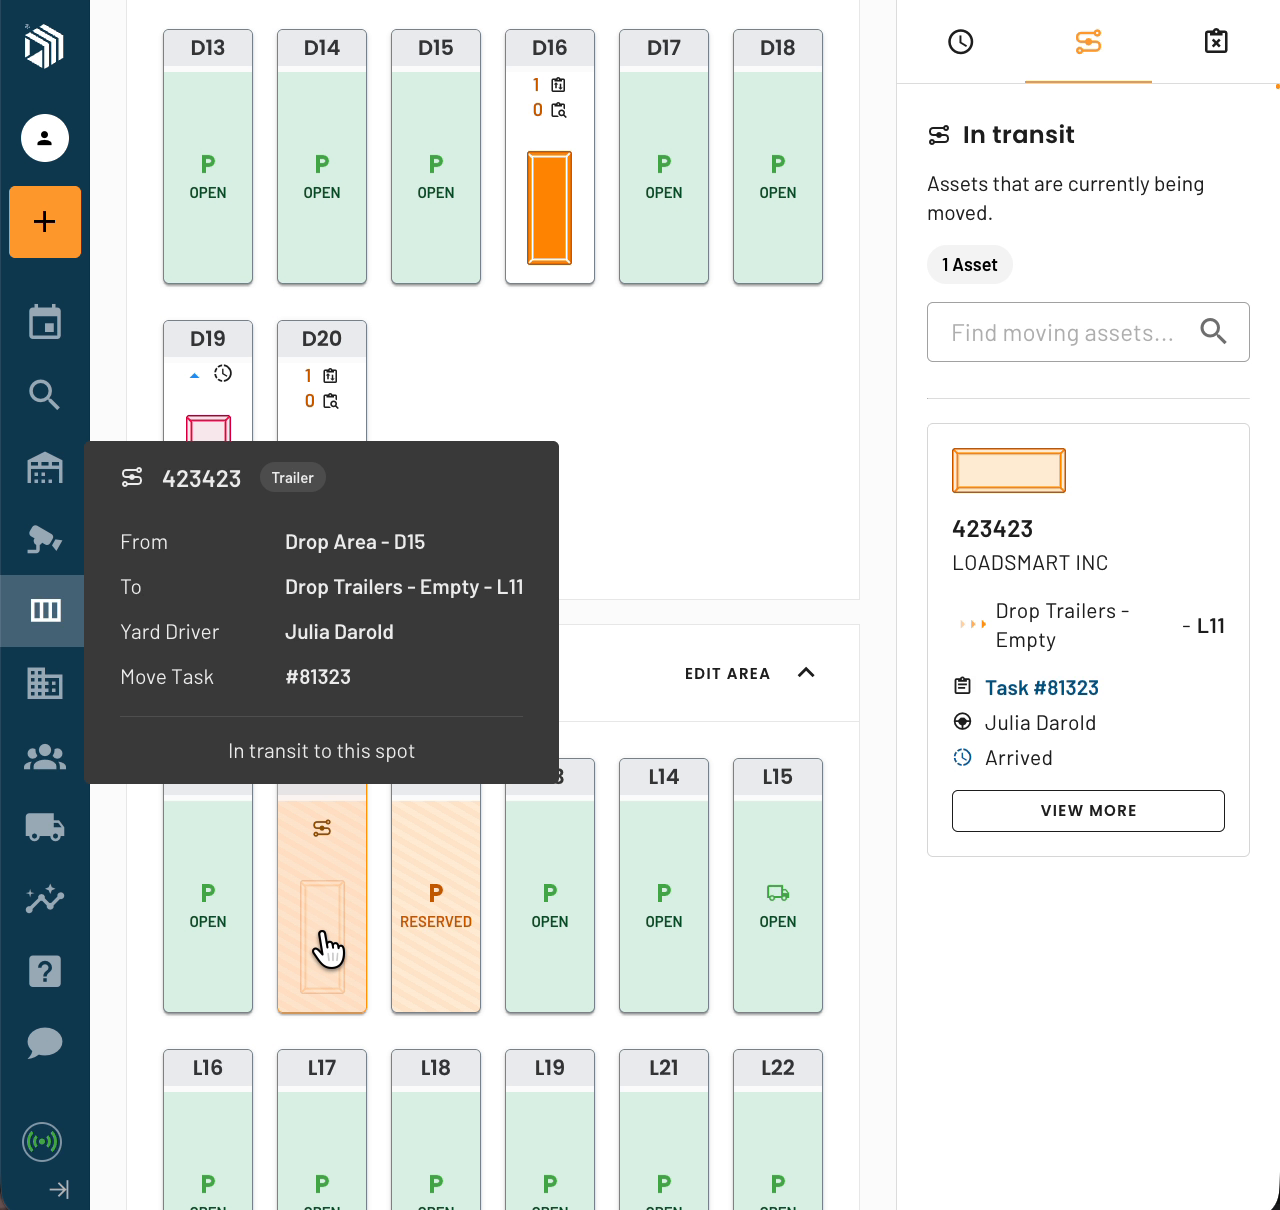Open the calendar schedule icon in sidebar

coord(45,322)
